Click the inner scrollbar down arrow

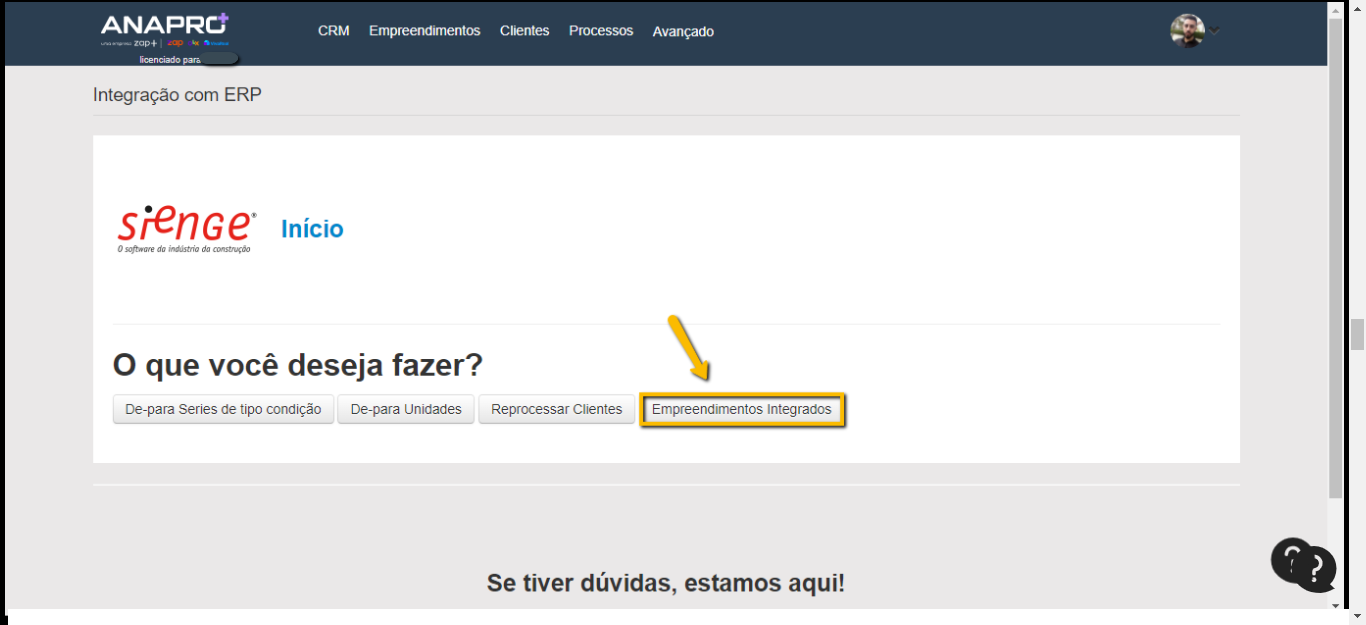pyautogui.click(x=1335, y=604)
